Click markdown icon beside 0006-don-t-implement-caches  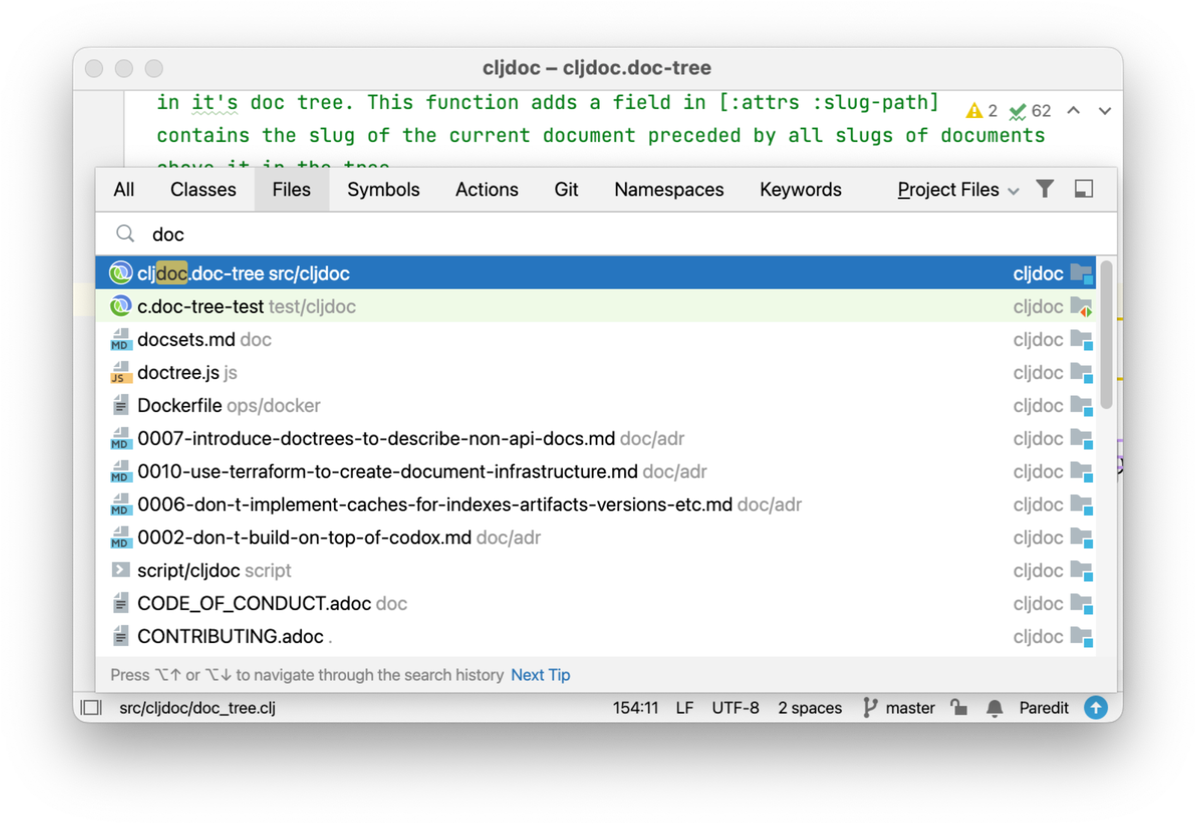click(120, 504)
